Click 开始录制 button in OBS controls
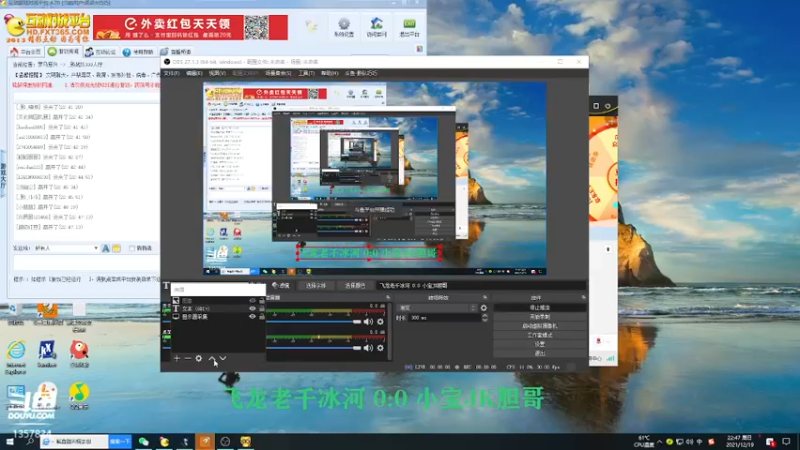Viewport: 800px width, 450px height. coord(540,317)
